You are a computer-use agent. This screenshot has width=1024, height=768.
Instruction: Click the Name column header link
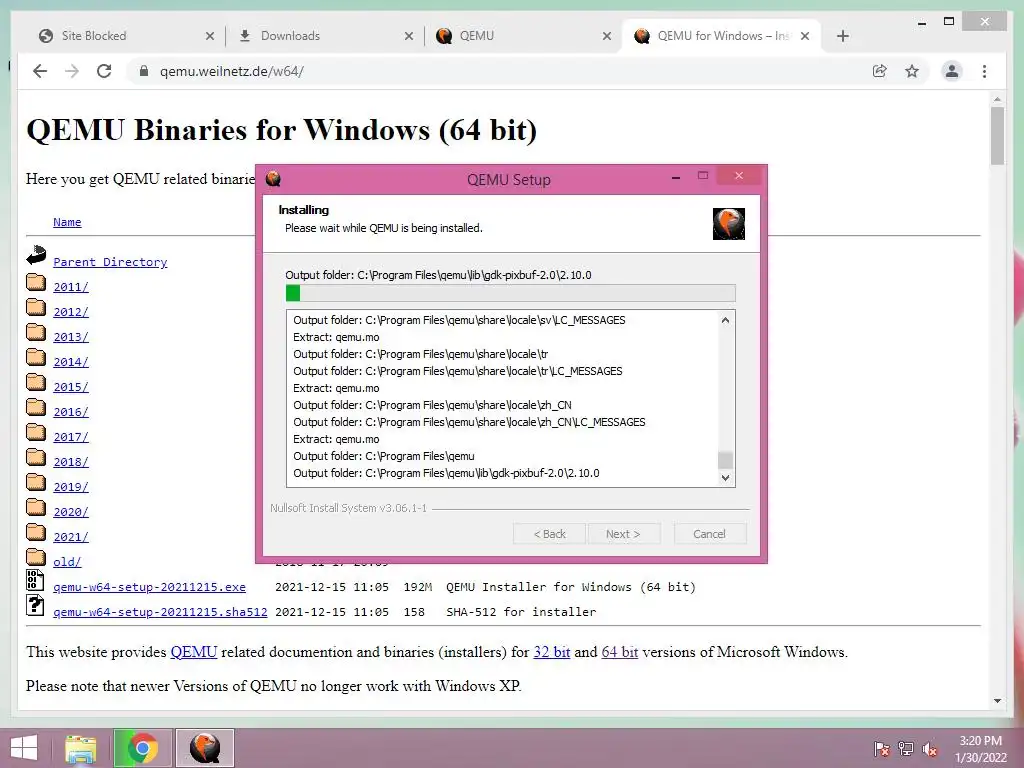click(x=67, y=222)
